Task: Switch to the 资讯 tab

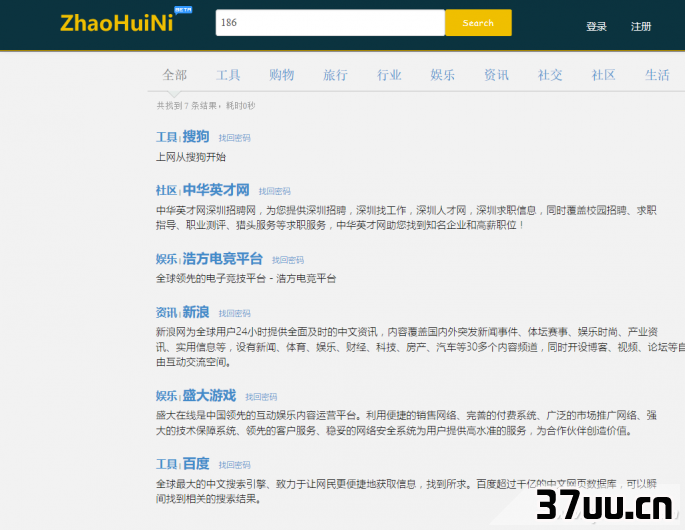Action: 496,75
